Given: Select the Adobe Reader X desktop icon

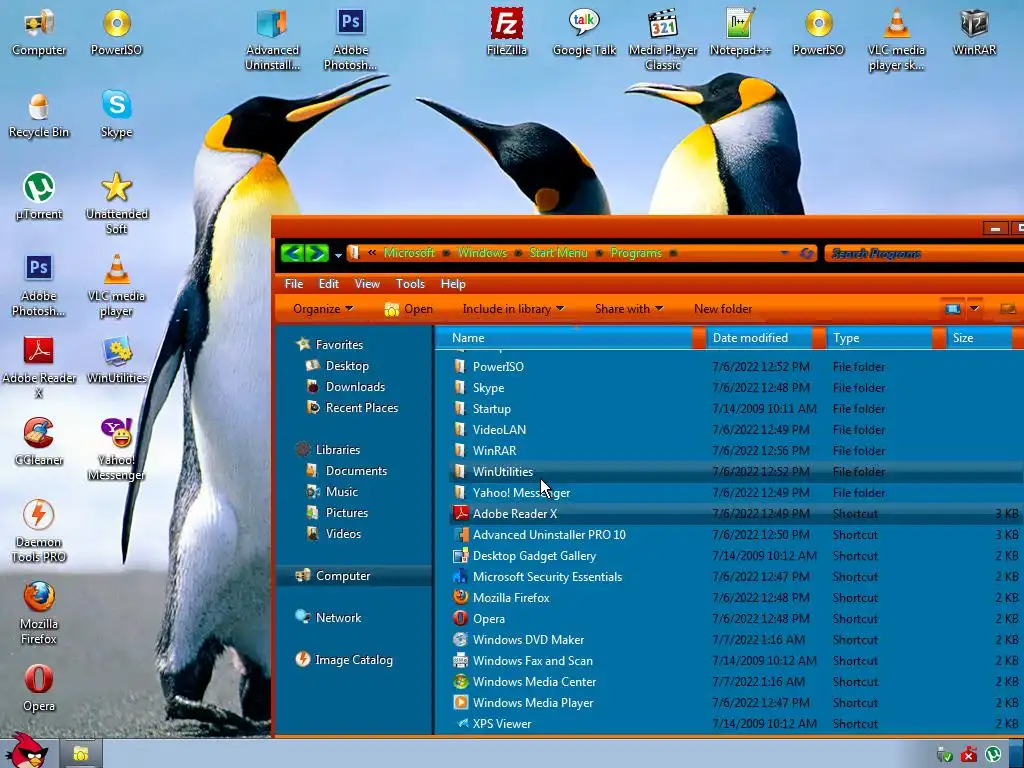Looking at the screenshot, I should click(39, 367).
